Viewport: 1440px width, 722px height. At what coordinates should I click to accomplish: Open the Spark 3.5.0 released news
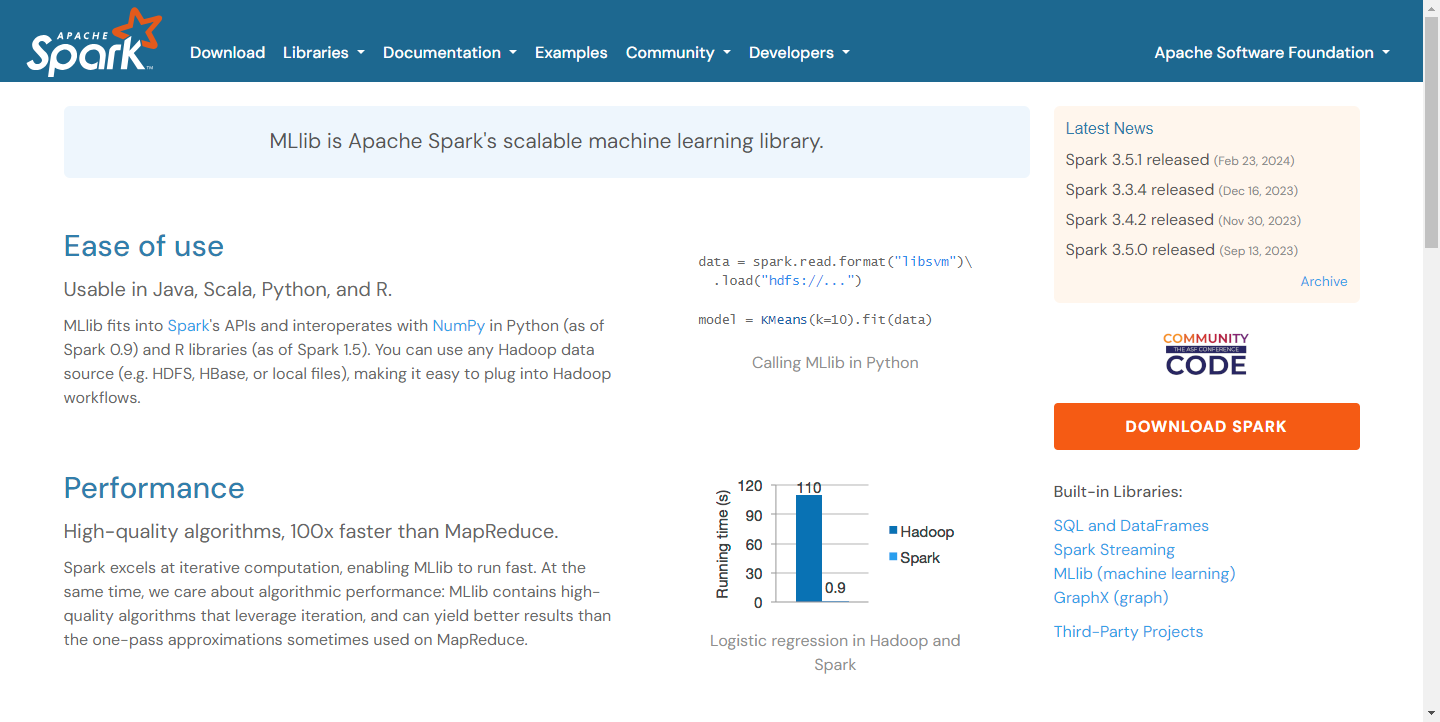click(1139, 250)
